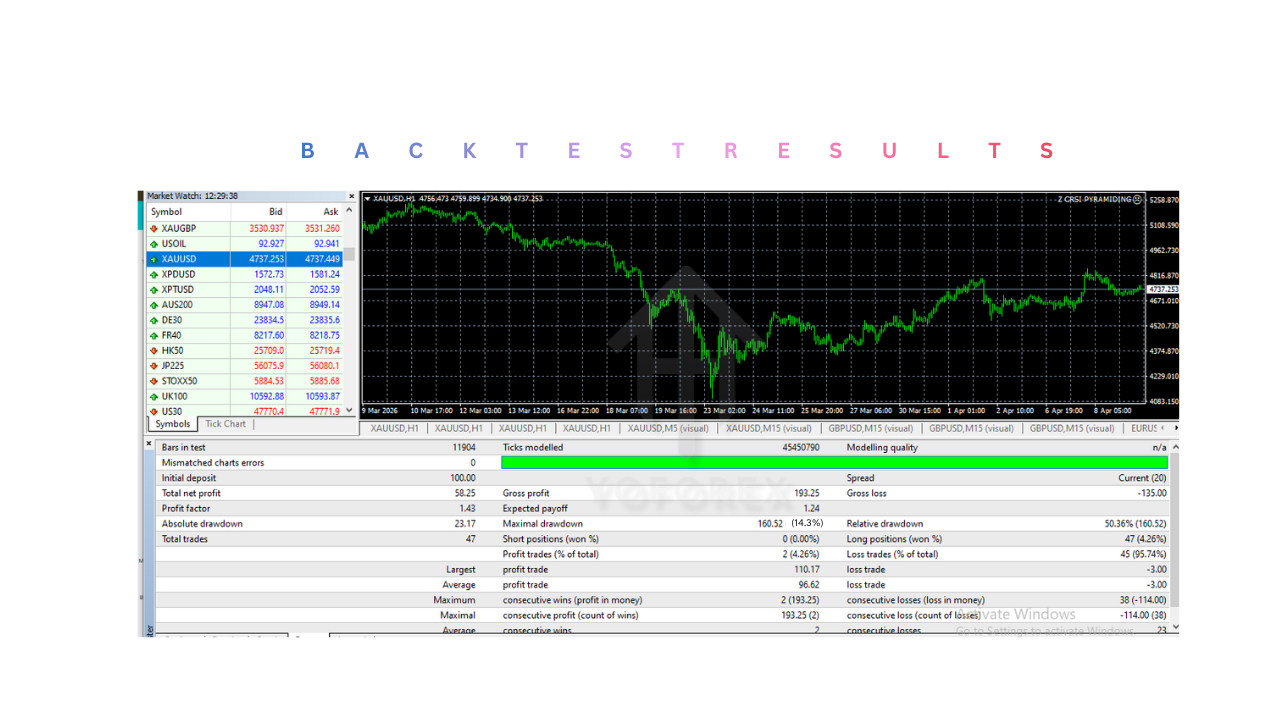Image resolution: width=1280 pixels, height=720 pixels.
Task: Click the green arrow icon beside USOIL
Action: click(153, 243)
